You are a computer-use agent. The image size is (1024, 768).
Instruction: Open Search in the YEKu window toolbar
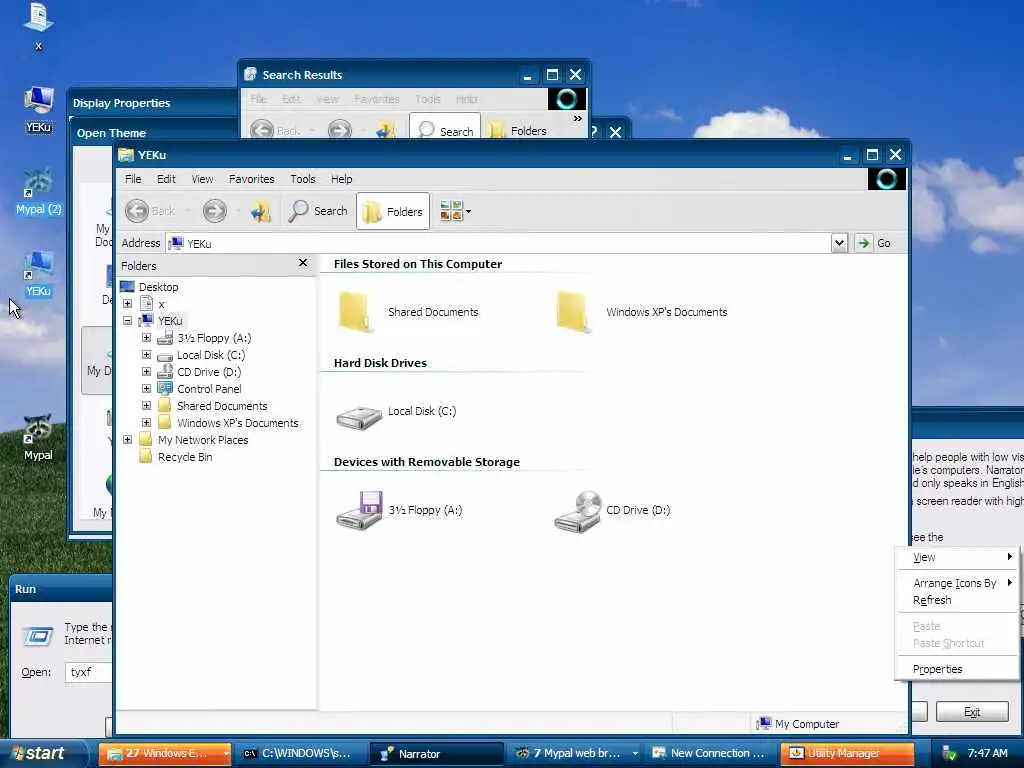click(x=318, y=211)
